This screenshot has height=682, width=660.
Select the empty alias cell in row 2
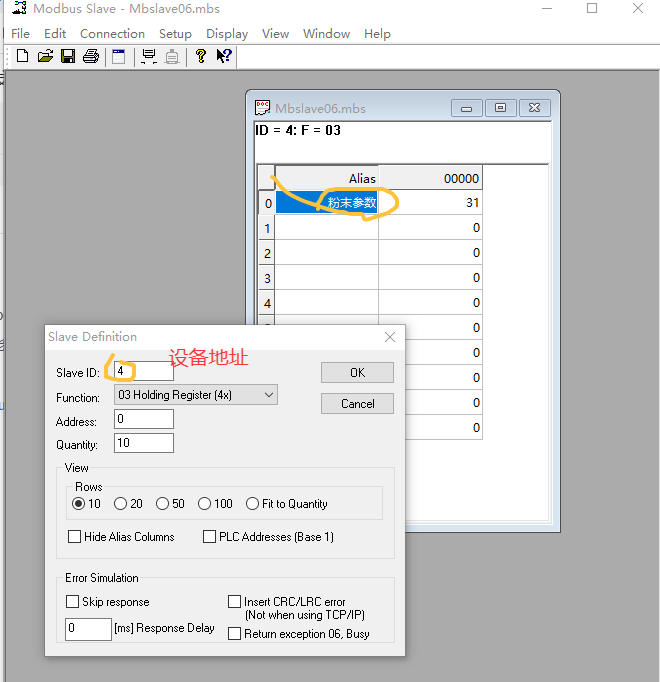(x=326, y=253)
